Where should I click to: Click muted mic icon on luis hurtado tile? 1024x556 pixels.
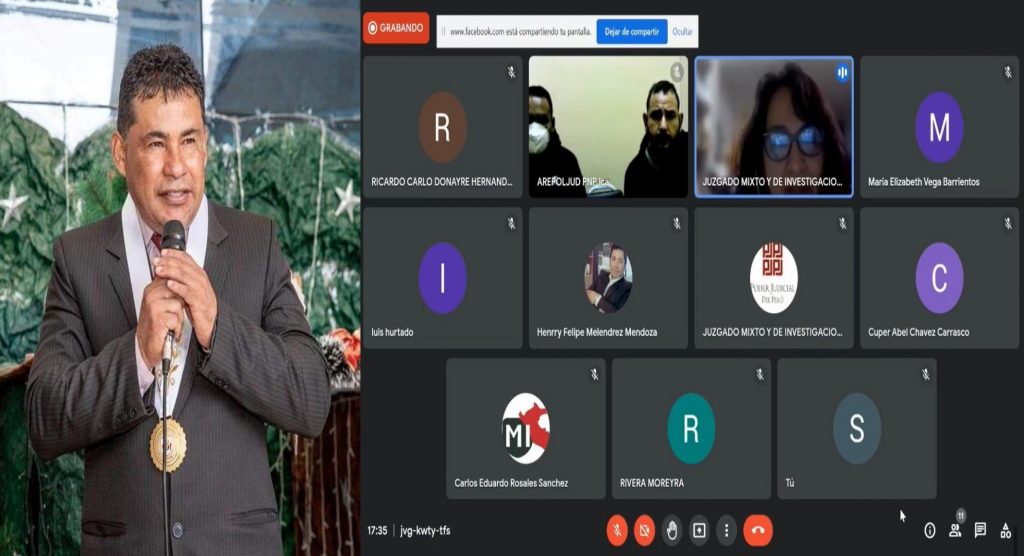pyautogui.click(x=511, y=224)
